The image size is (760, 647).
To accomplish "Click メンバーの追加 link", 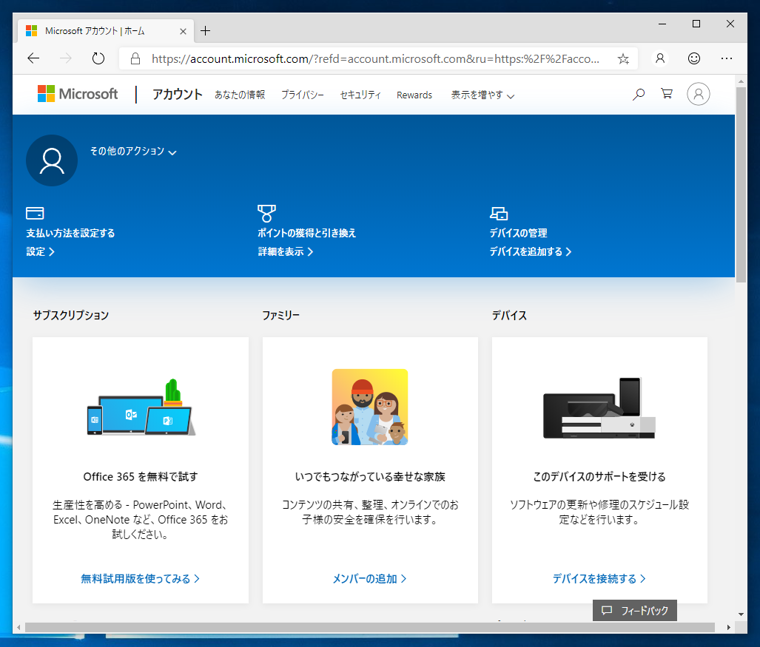I will click(369, 579).
